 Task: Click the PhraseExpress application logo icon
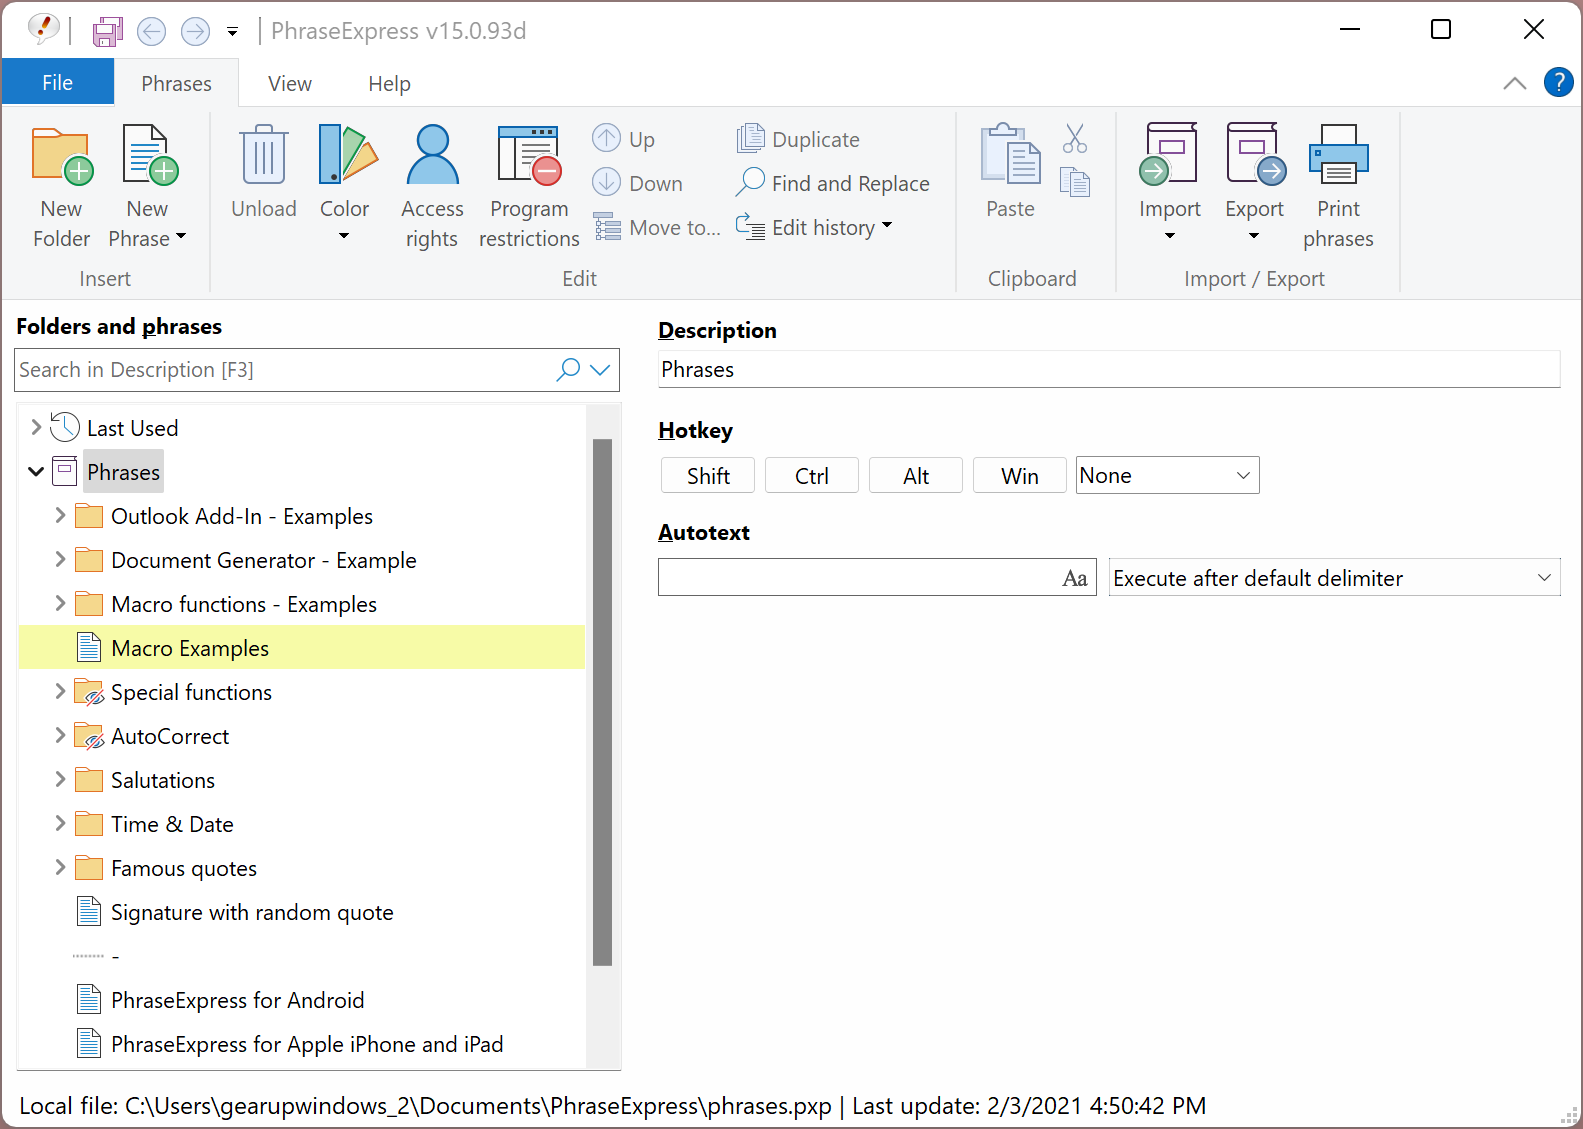tap(43, 29)
